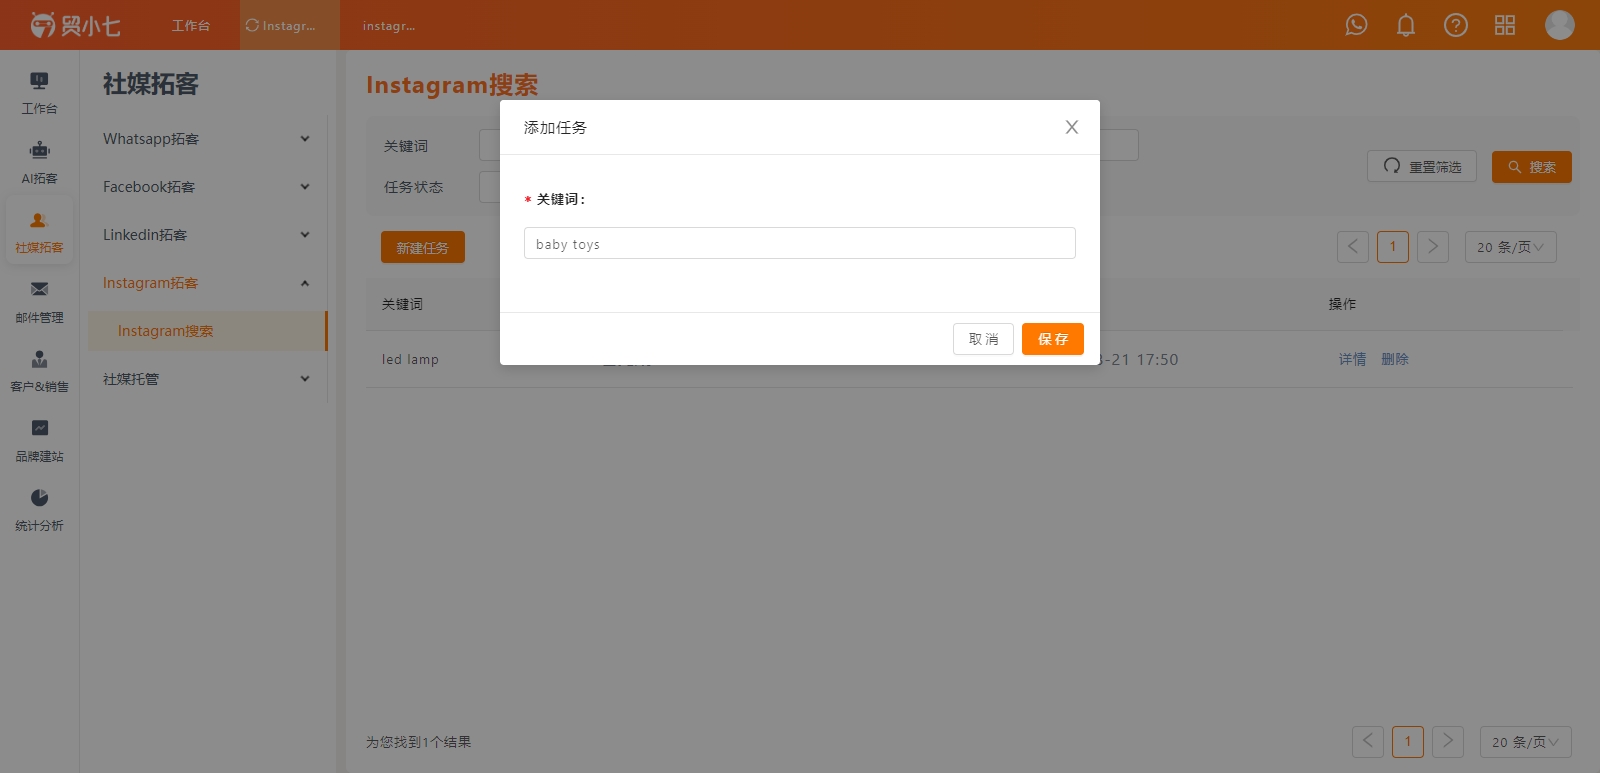Expand Facebook拓客 menu

coord(207,187)
